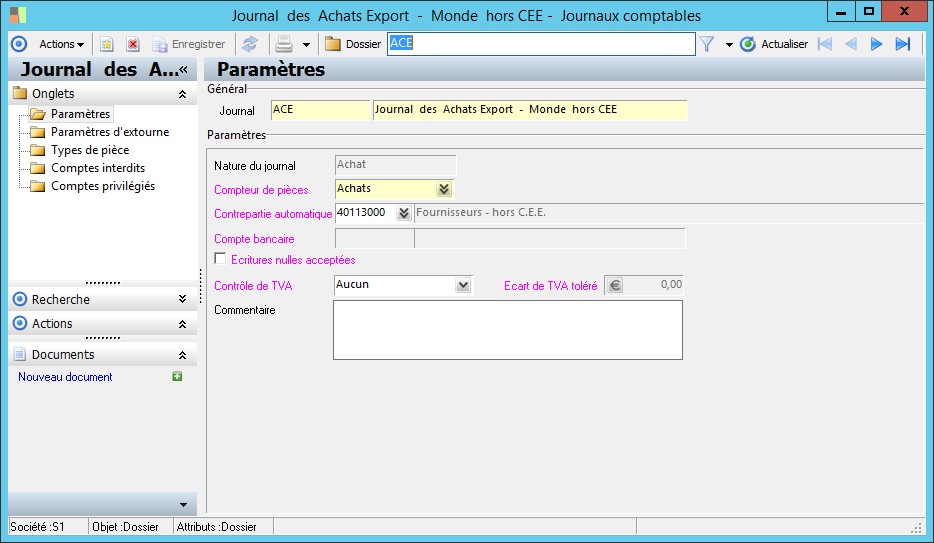Open the filter dropdown arrow
This screenshot has height=543, width=934.
pyautogui.click(x=729, y=45)
